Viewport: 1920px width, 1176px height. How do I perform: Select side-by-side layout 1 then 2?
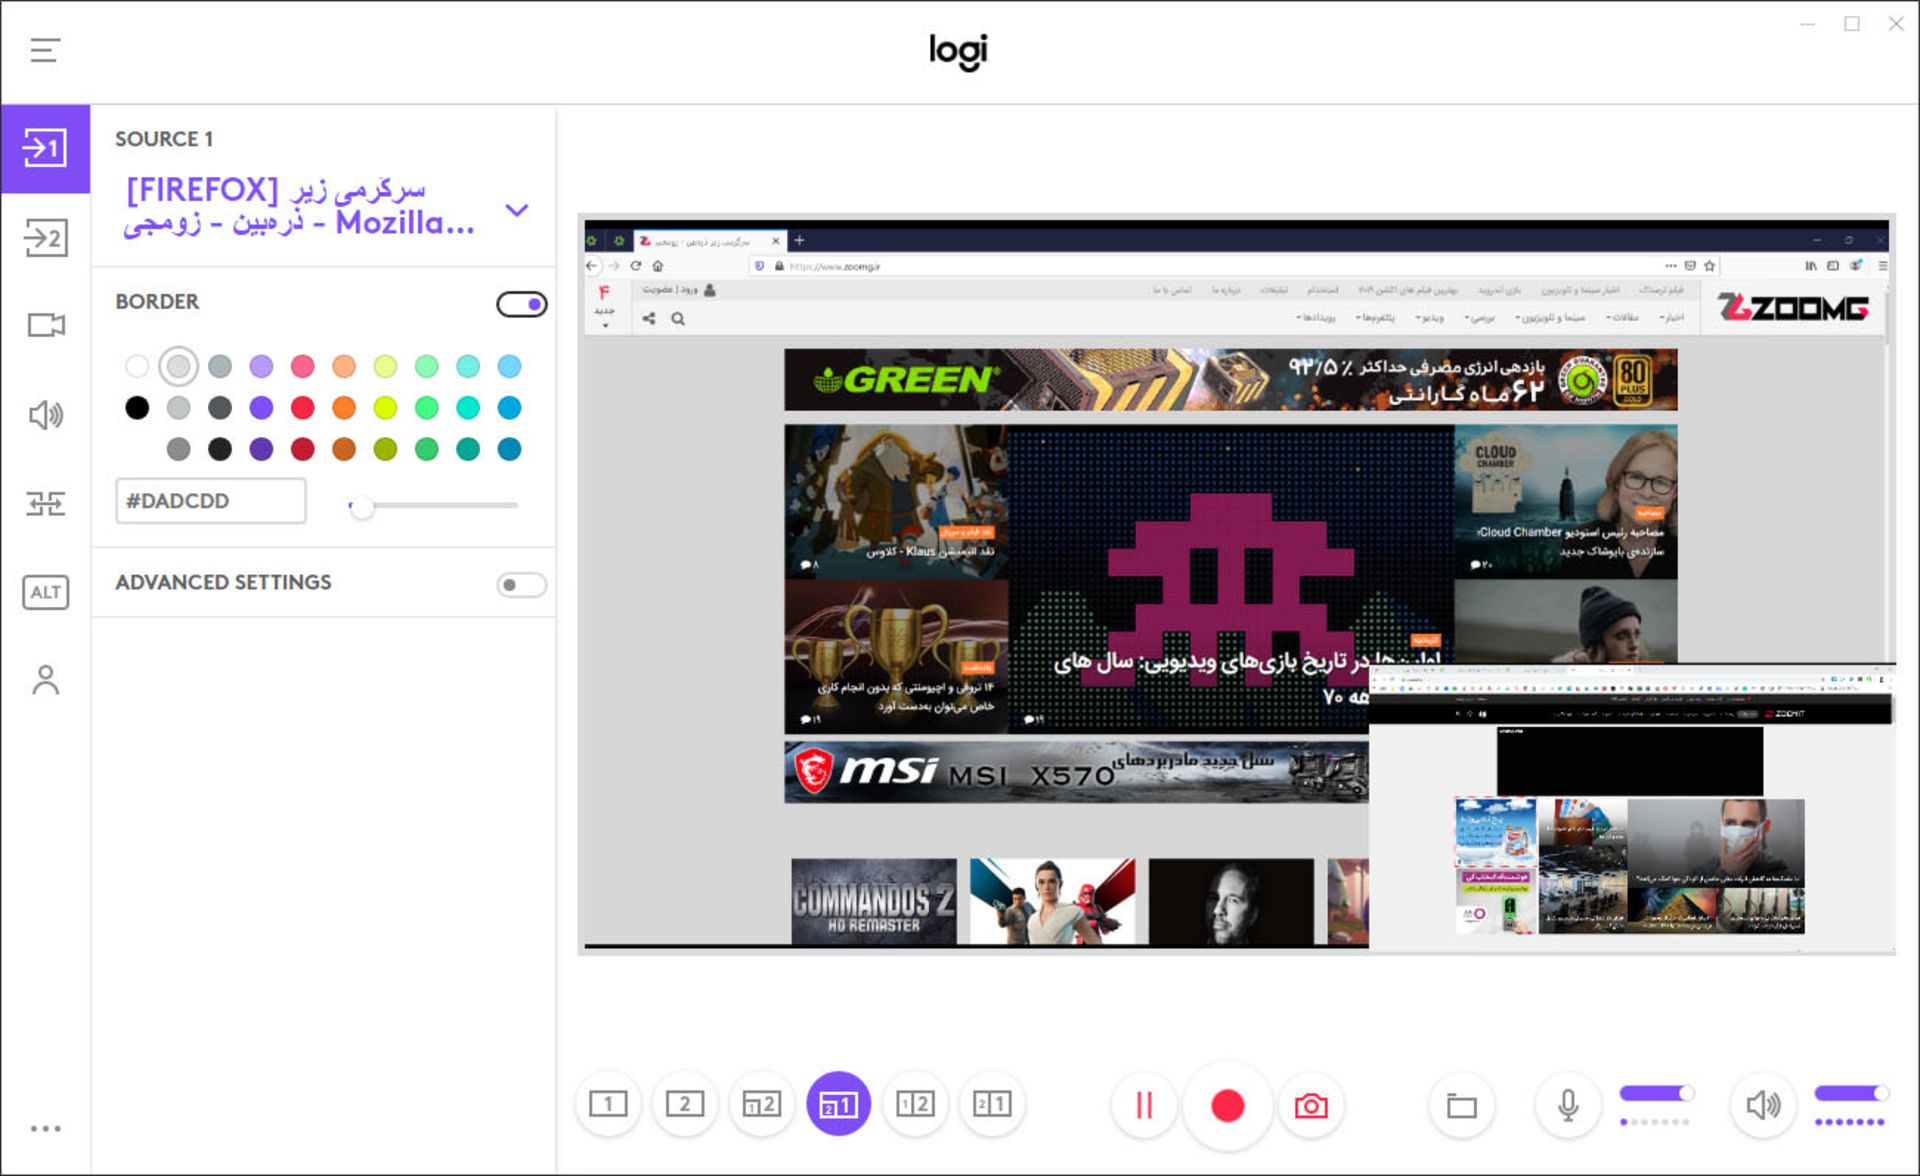click(915, 1104)
